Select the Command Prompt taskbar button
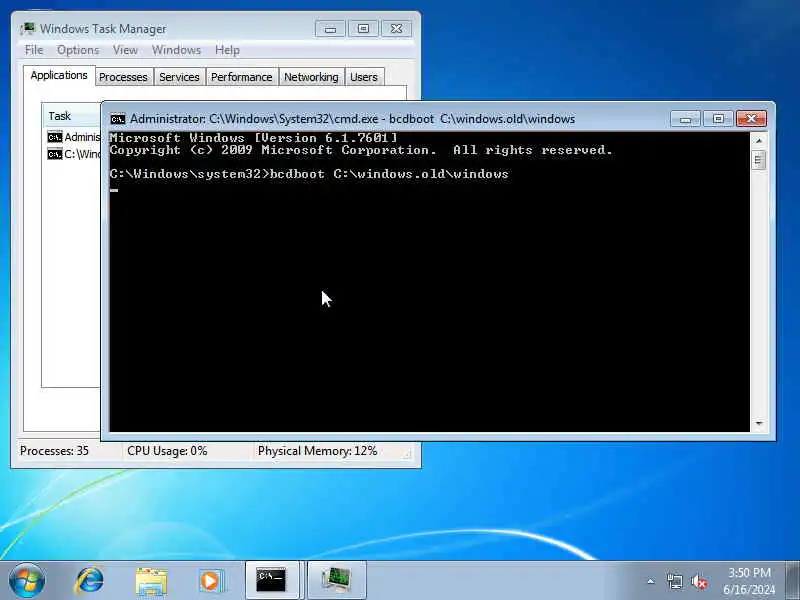 pyautogui.click(x=274, y=580)
